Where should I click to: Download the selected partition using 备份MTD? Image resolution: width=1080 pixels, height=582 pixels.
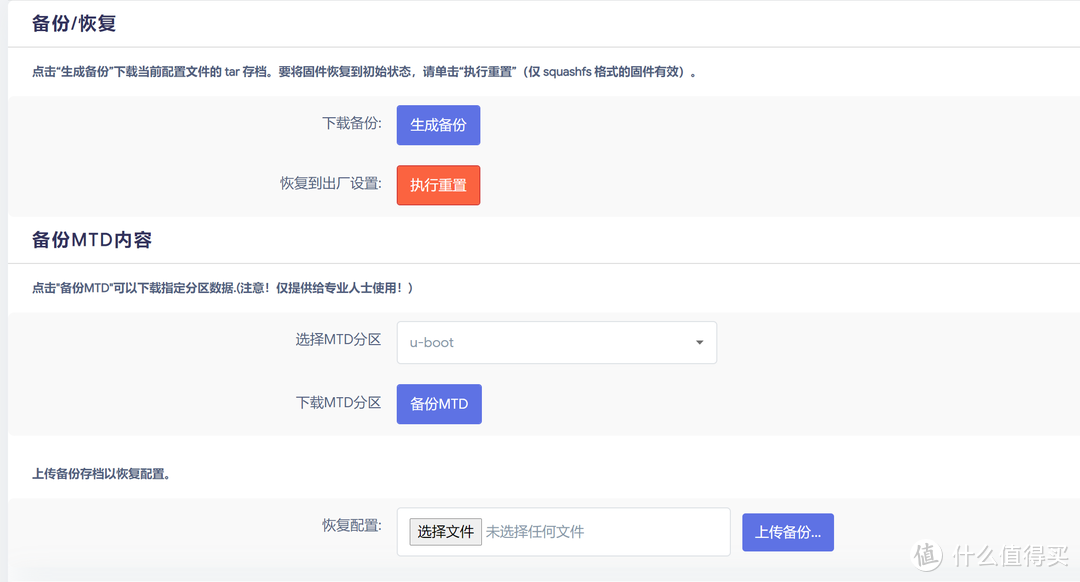(439, 404)
